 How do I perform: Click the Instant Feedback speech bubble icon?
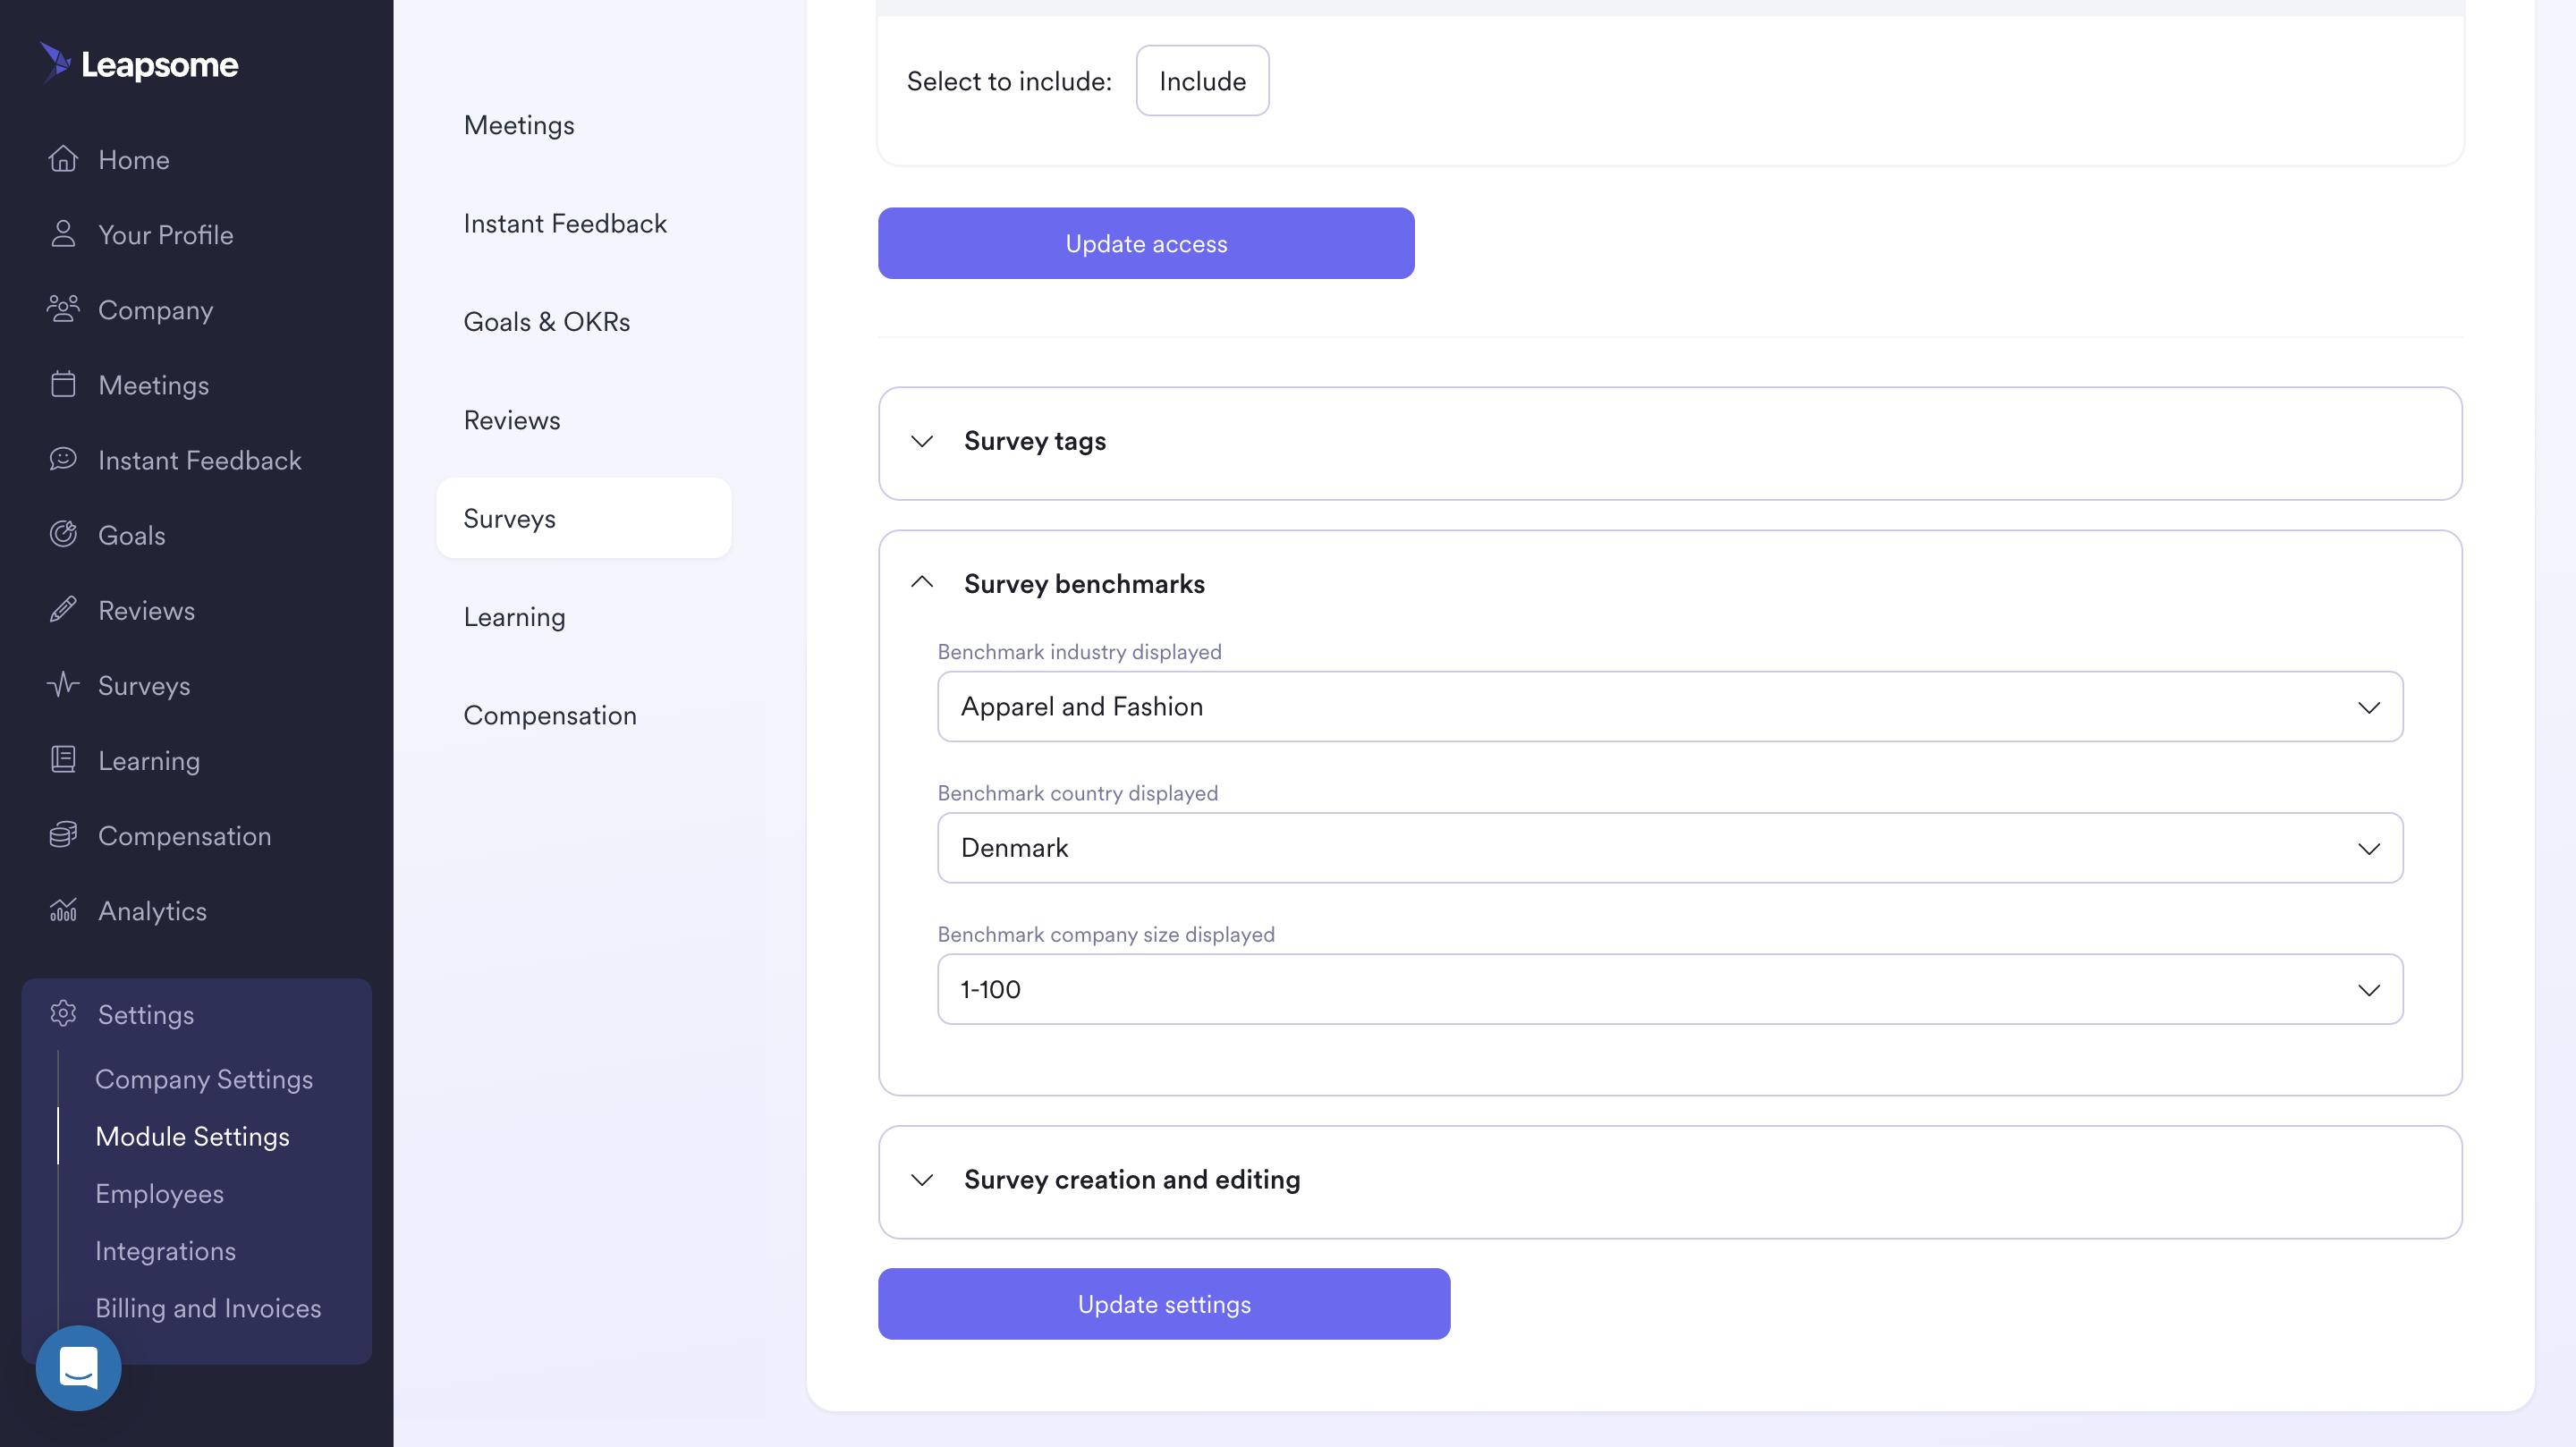(x=63, y=459)
